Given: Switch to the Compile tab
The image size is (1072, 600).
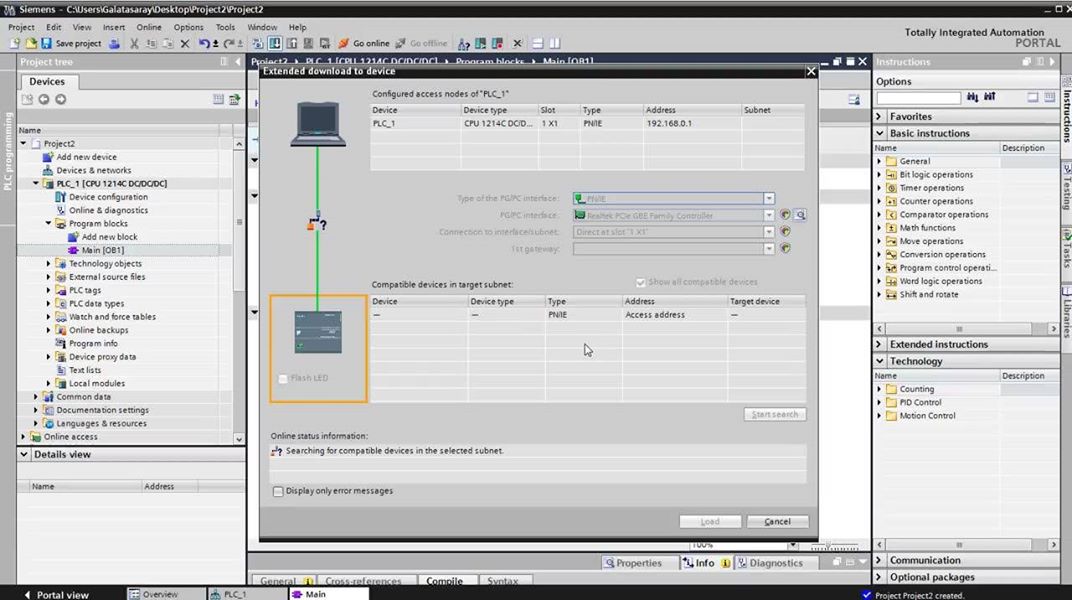Looking at the screenshot, I should 444,581.
